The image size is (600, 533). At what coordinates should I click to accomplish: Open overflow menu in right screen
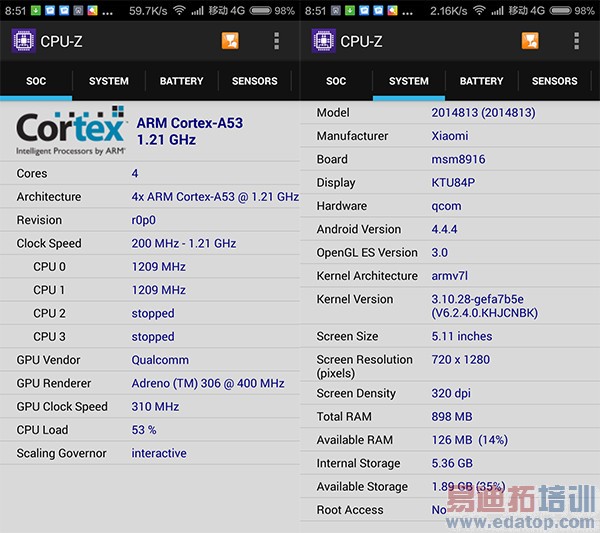576,41
